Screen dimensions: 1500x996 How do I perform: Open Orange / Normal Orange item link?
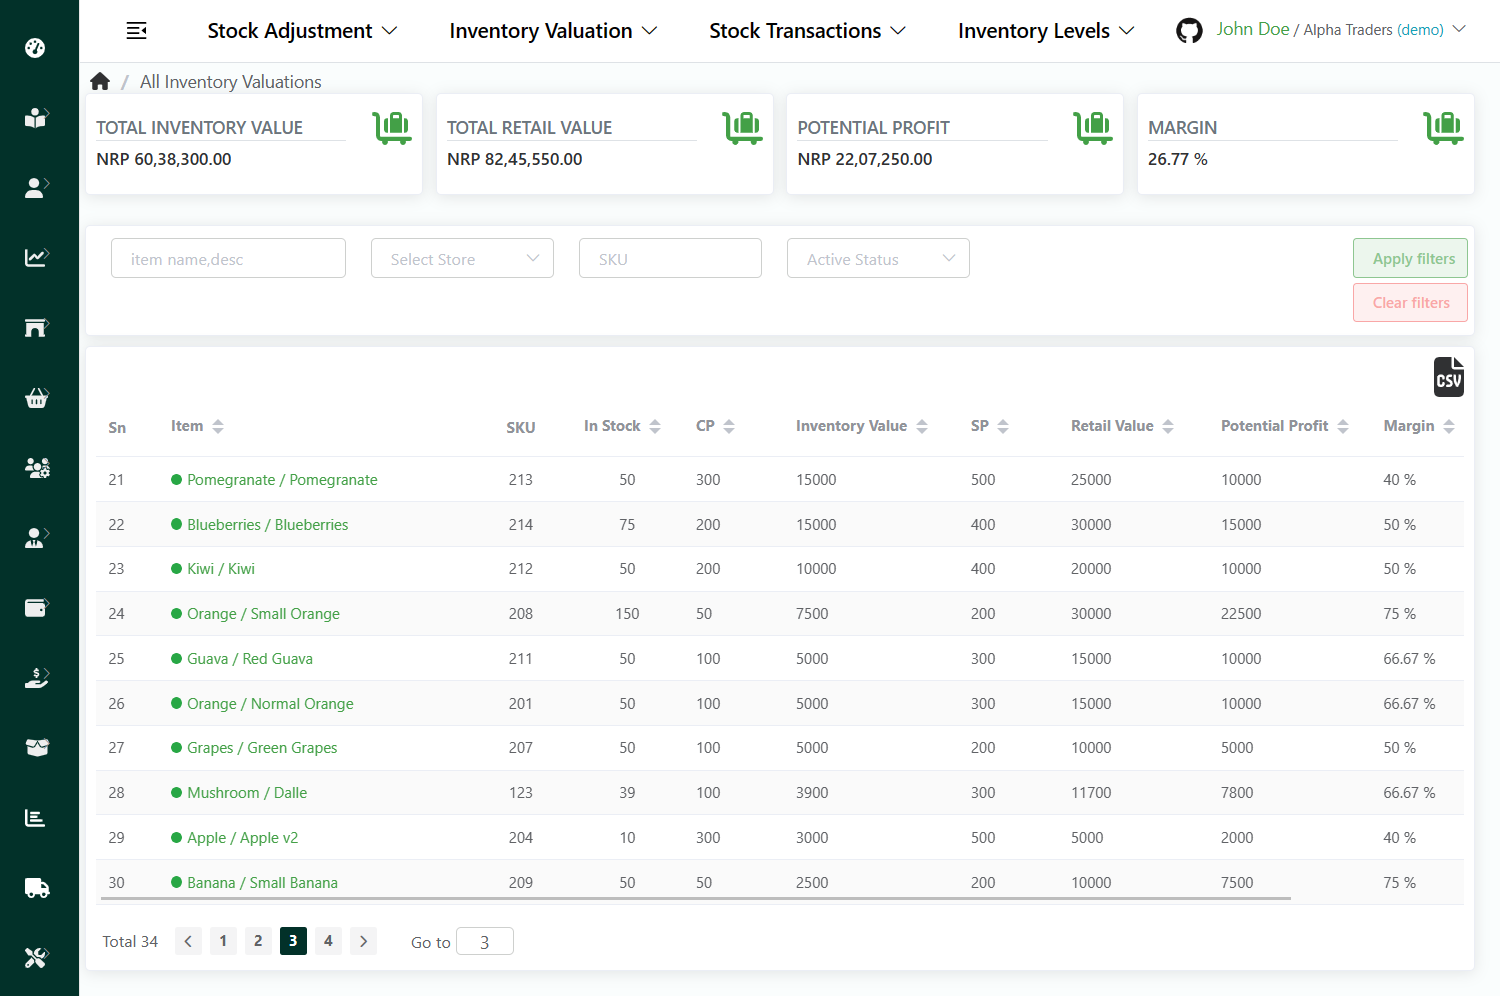[x=270, y=704]
